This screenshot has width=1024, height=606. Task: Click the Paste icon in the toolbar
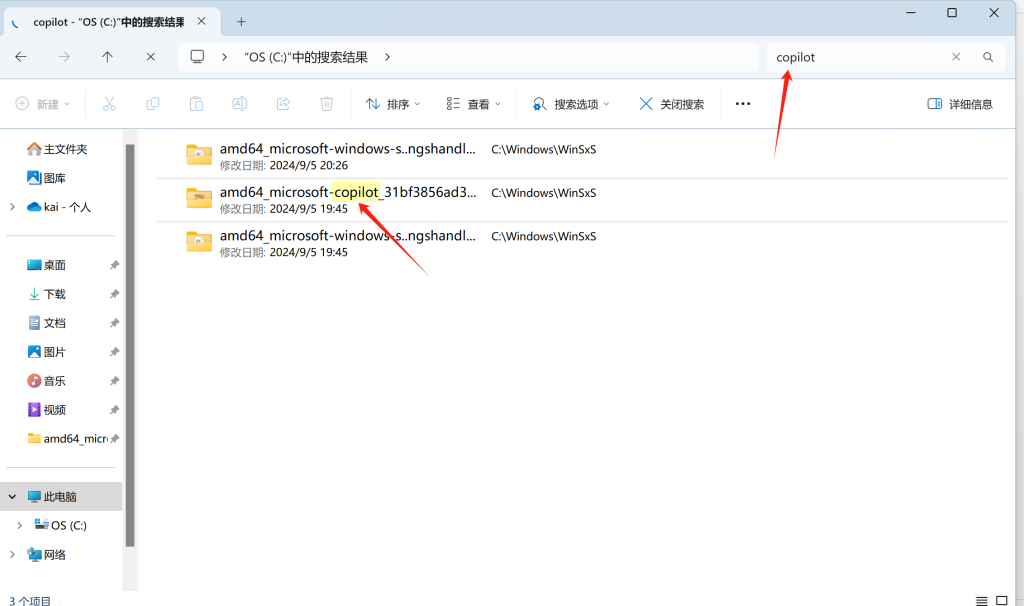click(x=196, y=103)
